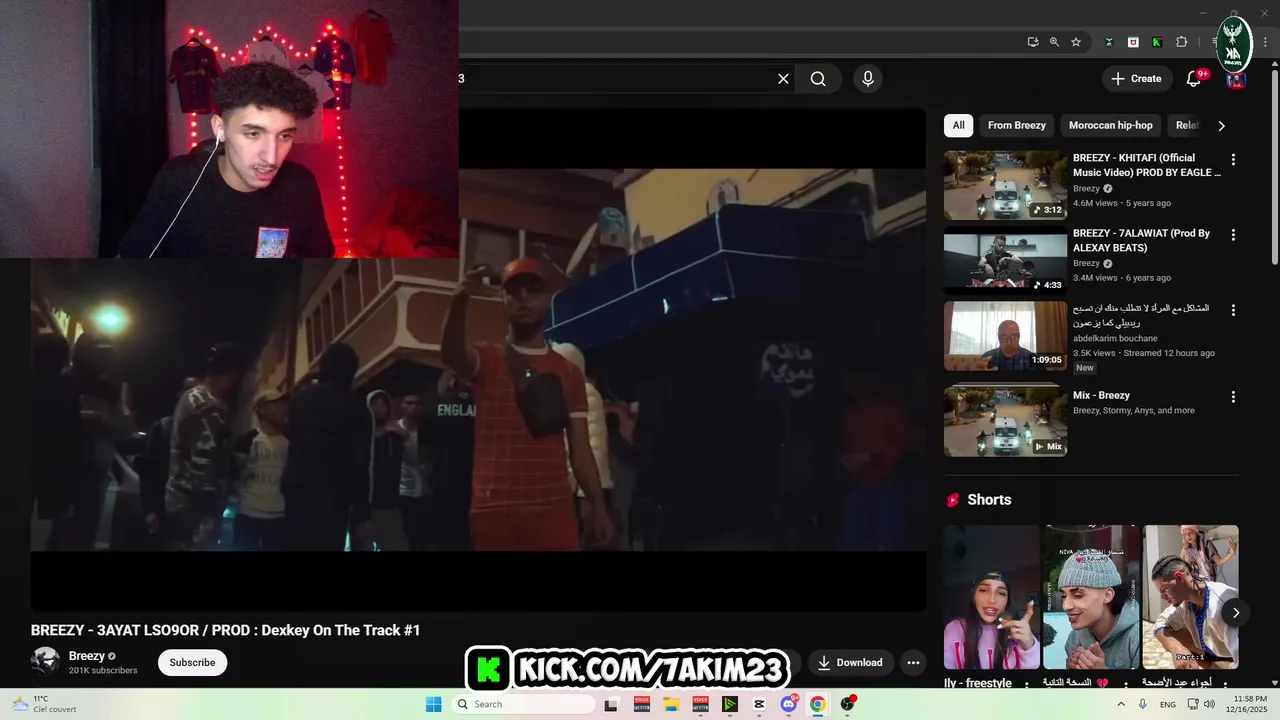The width and height of the screenshot is (1280, 720).
Task: Open the YouTube account avatar menu
Action: [x=1236, y=79]
